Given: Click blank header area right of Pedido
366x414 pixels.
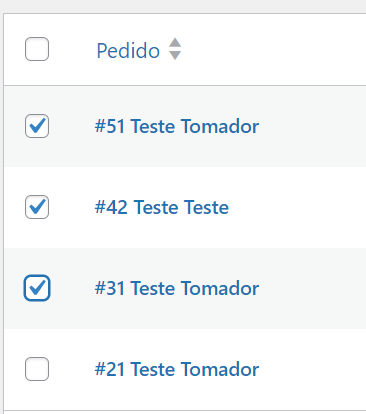Looking at the screenshot, I should pyautogui.click(x=273, y=49).
